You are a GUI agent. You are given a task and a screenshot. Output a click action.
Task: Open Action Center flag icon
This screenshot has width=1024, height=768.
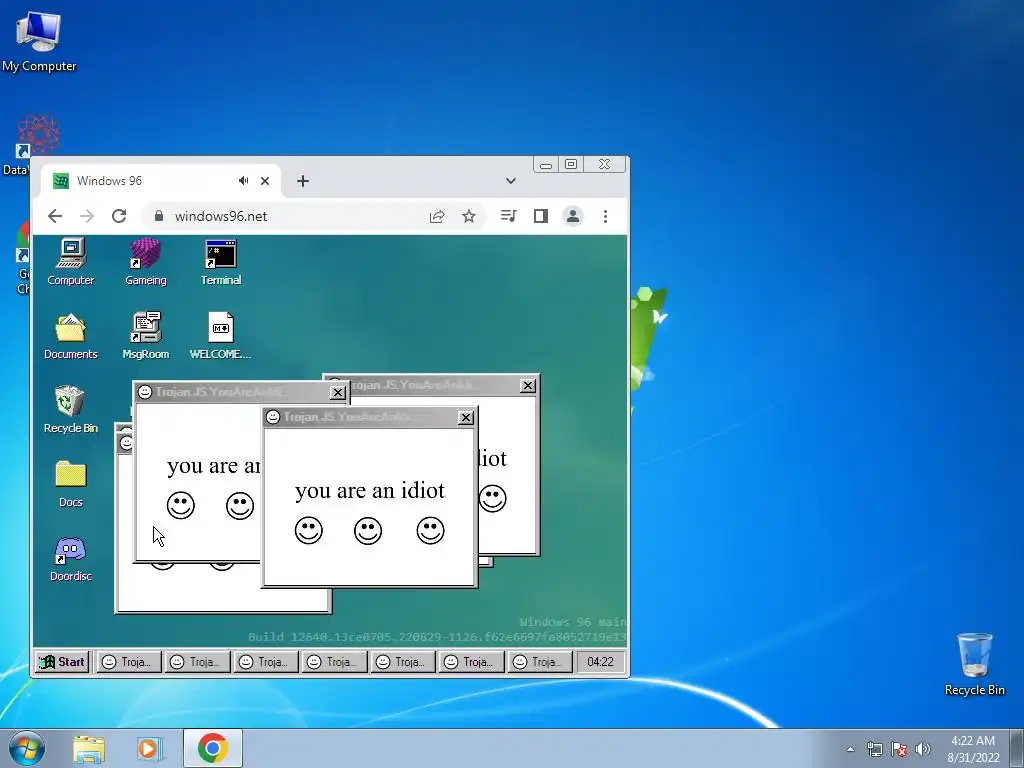pos(899,749)
